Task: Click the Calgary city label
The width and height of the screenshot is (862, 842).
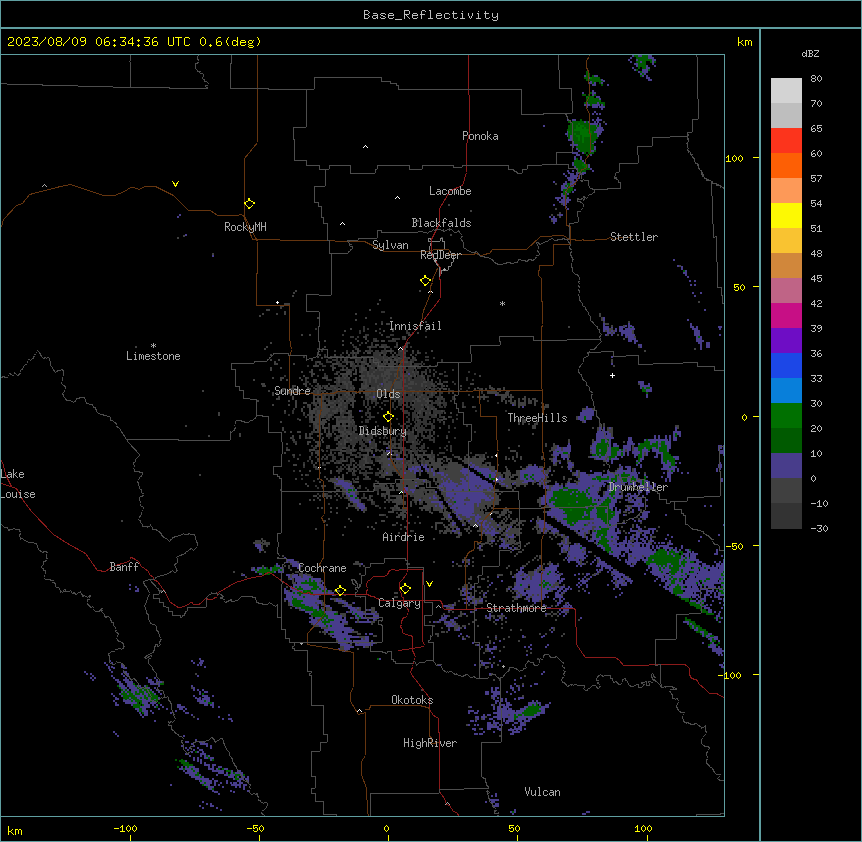Action: 399,603
